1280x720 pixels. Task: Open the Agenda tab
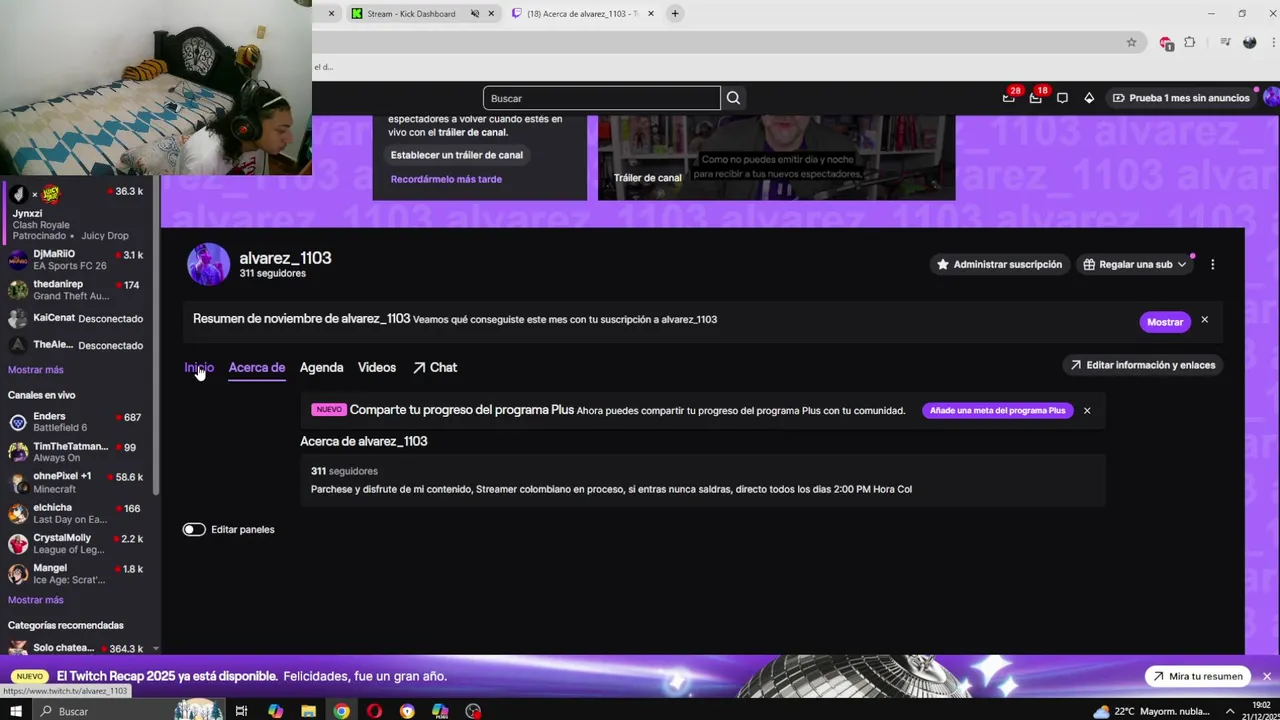pyautogui.click(x=321, y=367)
